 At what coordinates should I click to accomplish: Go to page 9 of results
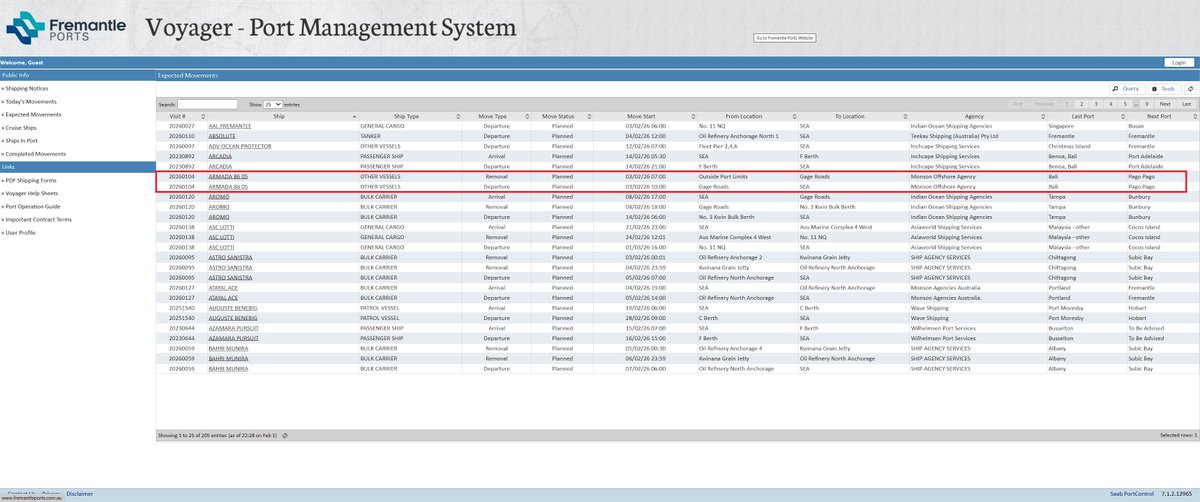point(1147,104)
